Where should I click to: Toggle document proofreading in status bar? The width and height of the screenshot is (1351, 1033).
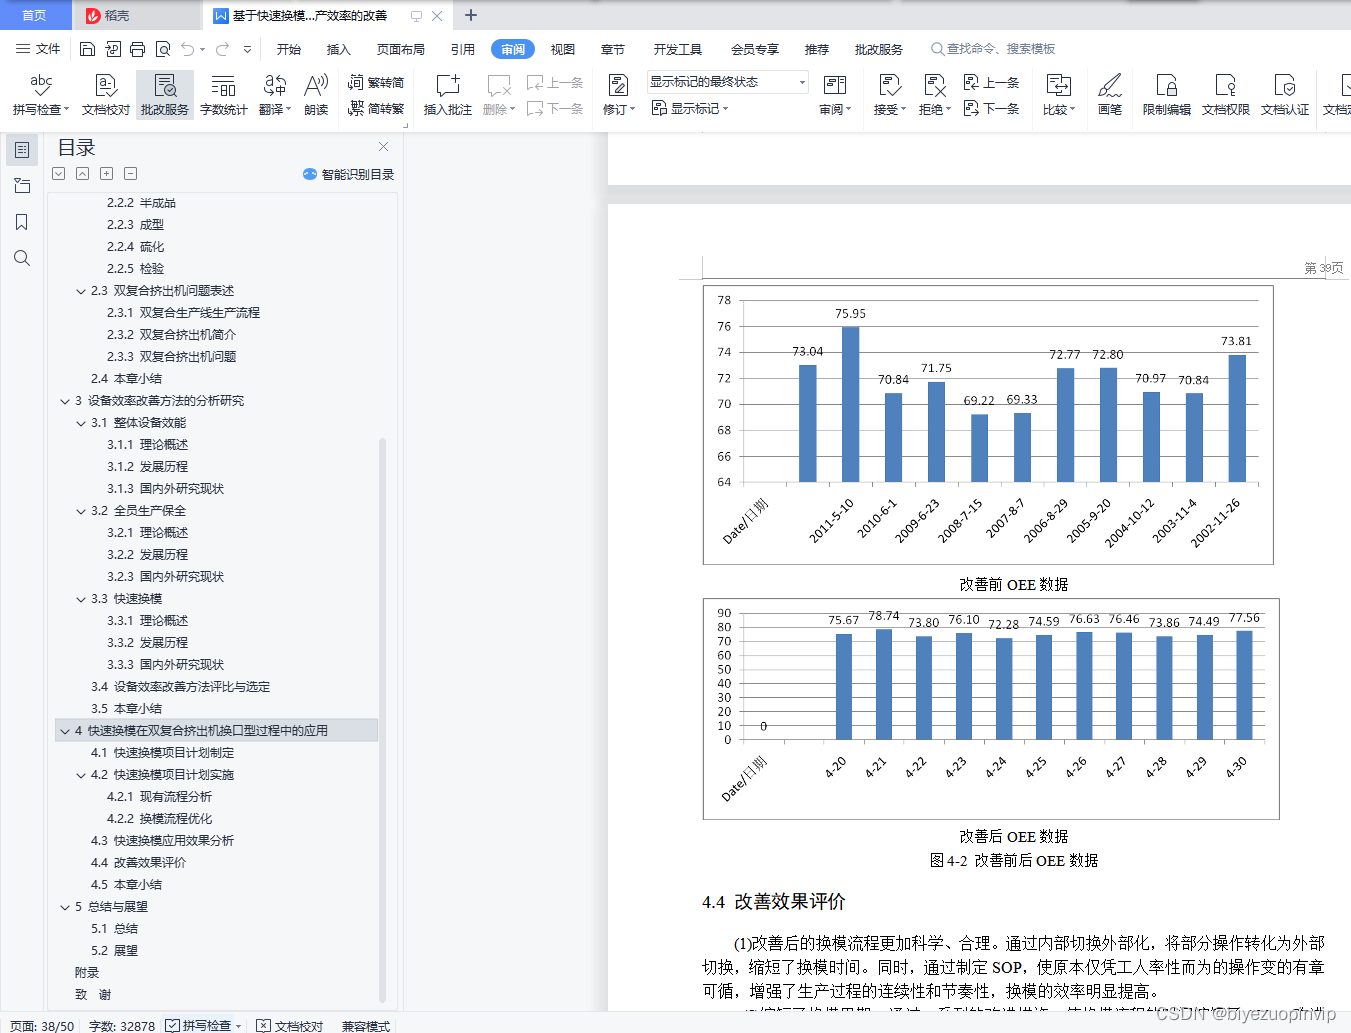click(x=290, y=1025)
